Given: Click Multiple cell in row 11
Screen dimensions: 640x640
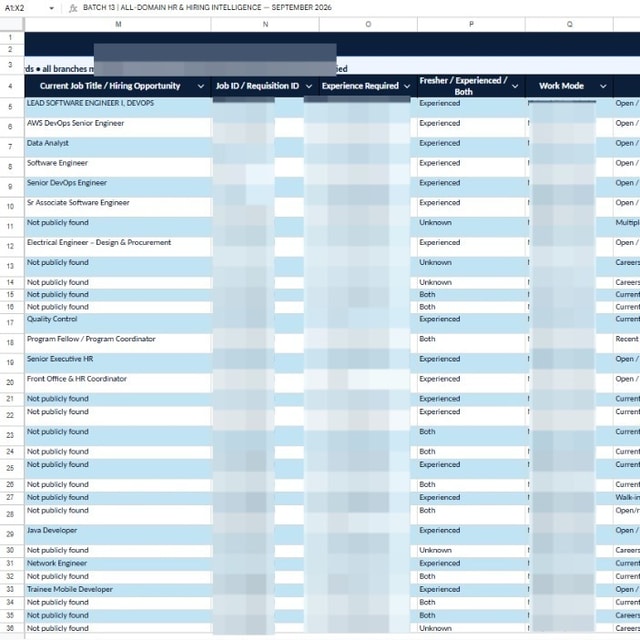Looking at the screenshot, I should [x=627, y=227].
